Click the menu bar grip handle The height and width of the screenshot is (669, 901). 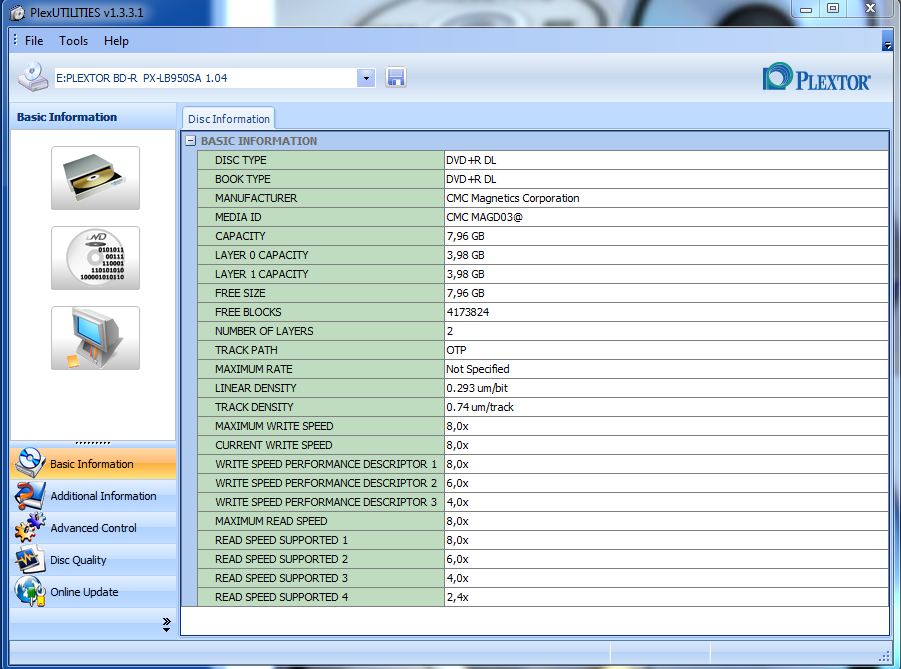point(15,40)
